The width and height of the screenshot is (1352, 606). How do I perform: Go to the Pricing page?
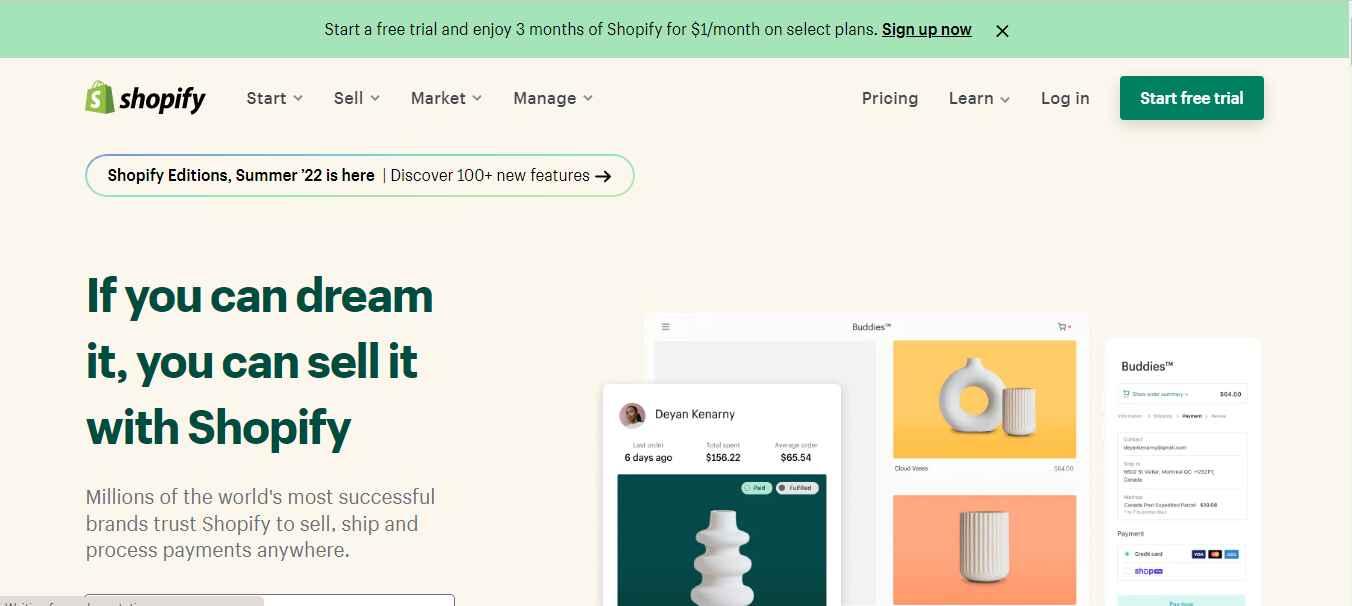tap(890, 98)
